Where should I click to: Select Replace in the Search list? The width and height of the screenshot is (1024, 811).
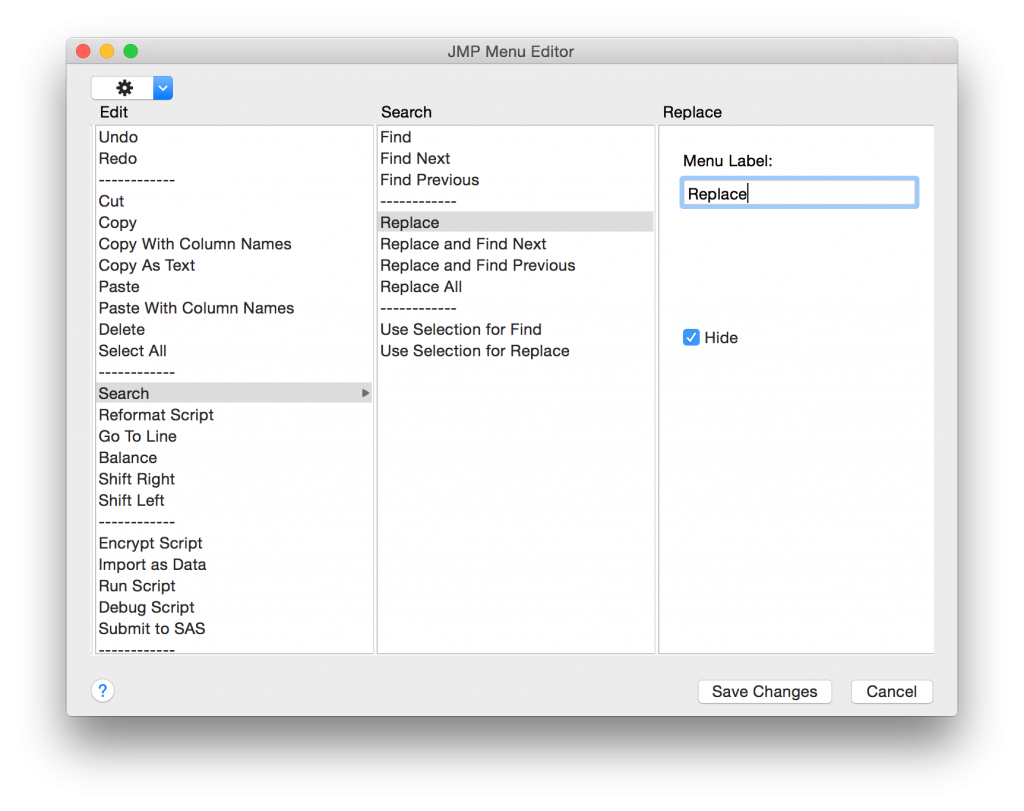click(x=515, y=222)
